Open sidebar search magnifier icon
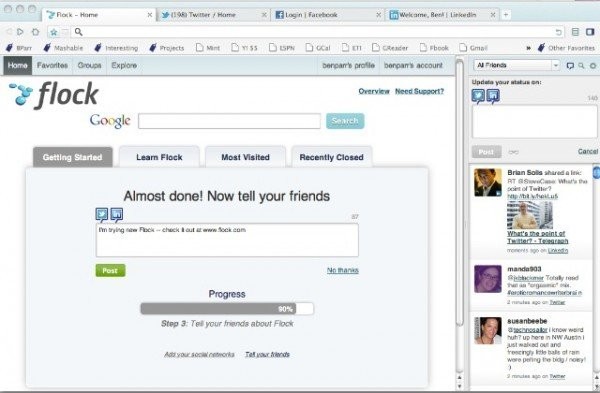Screen dimensions: 600x393 pyautogui.click(x=581, y=65)
